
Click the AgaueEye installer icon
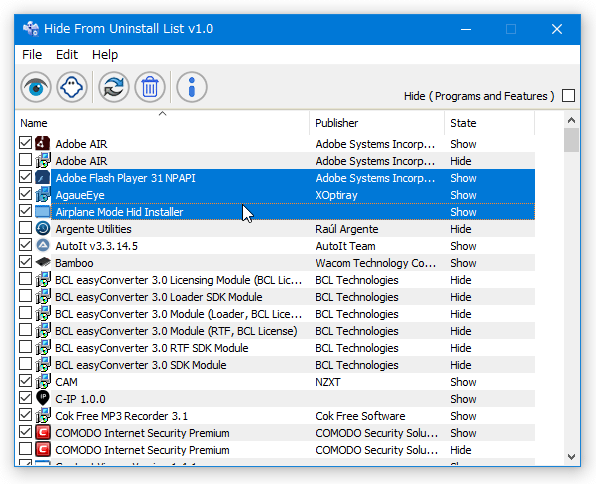click(43, 195)
